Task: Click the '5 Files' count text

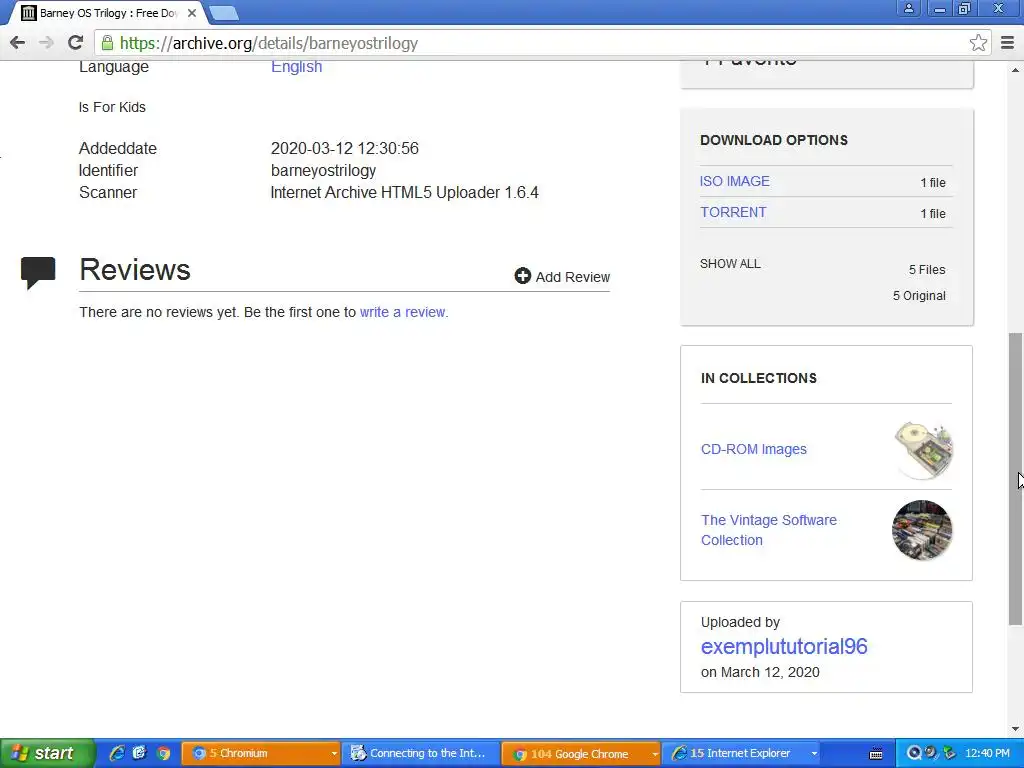Action: (927, 270)
